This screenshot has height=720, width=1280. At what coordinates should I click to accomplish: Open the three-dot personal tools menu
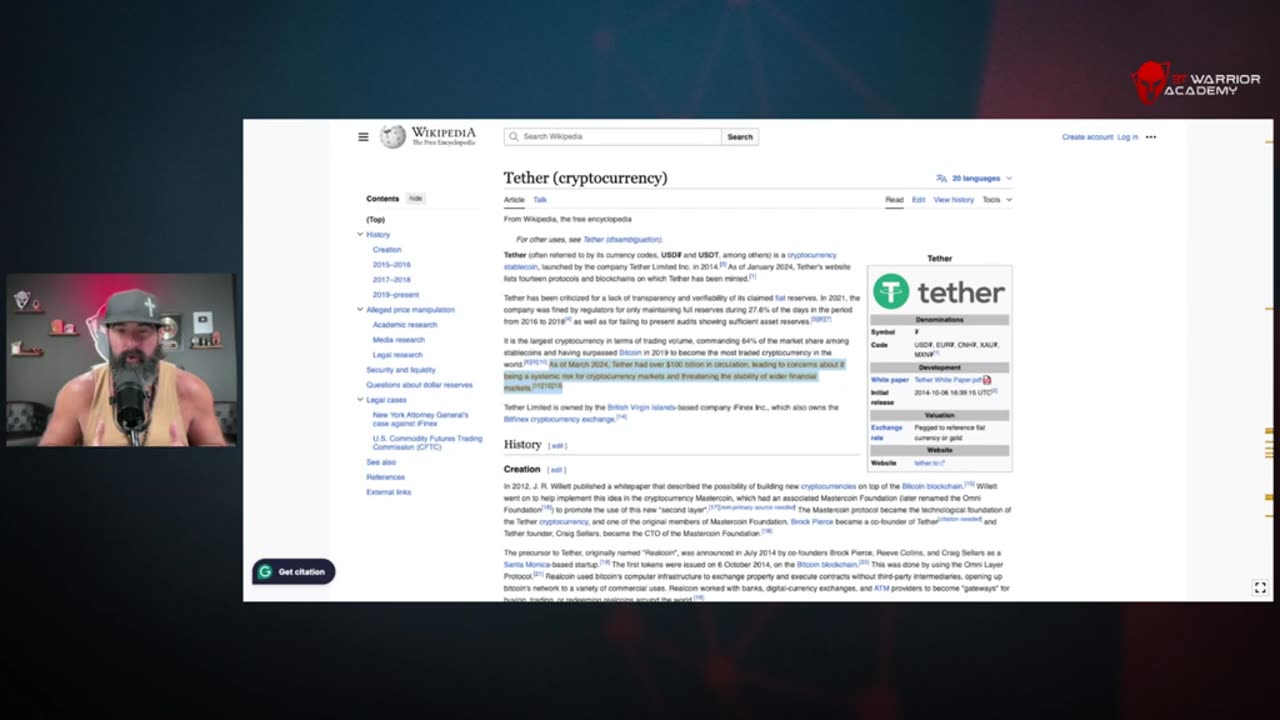pyautogui.click(x=1151, y=137)
